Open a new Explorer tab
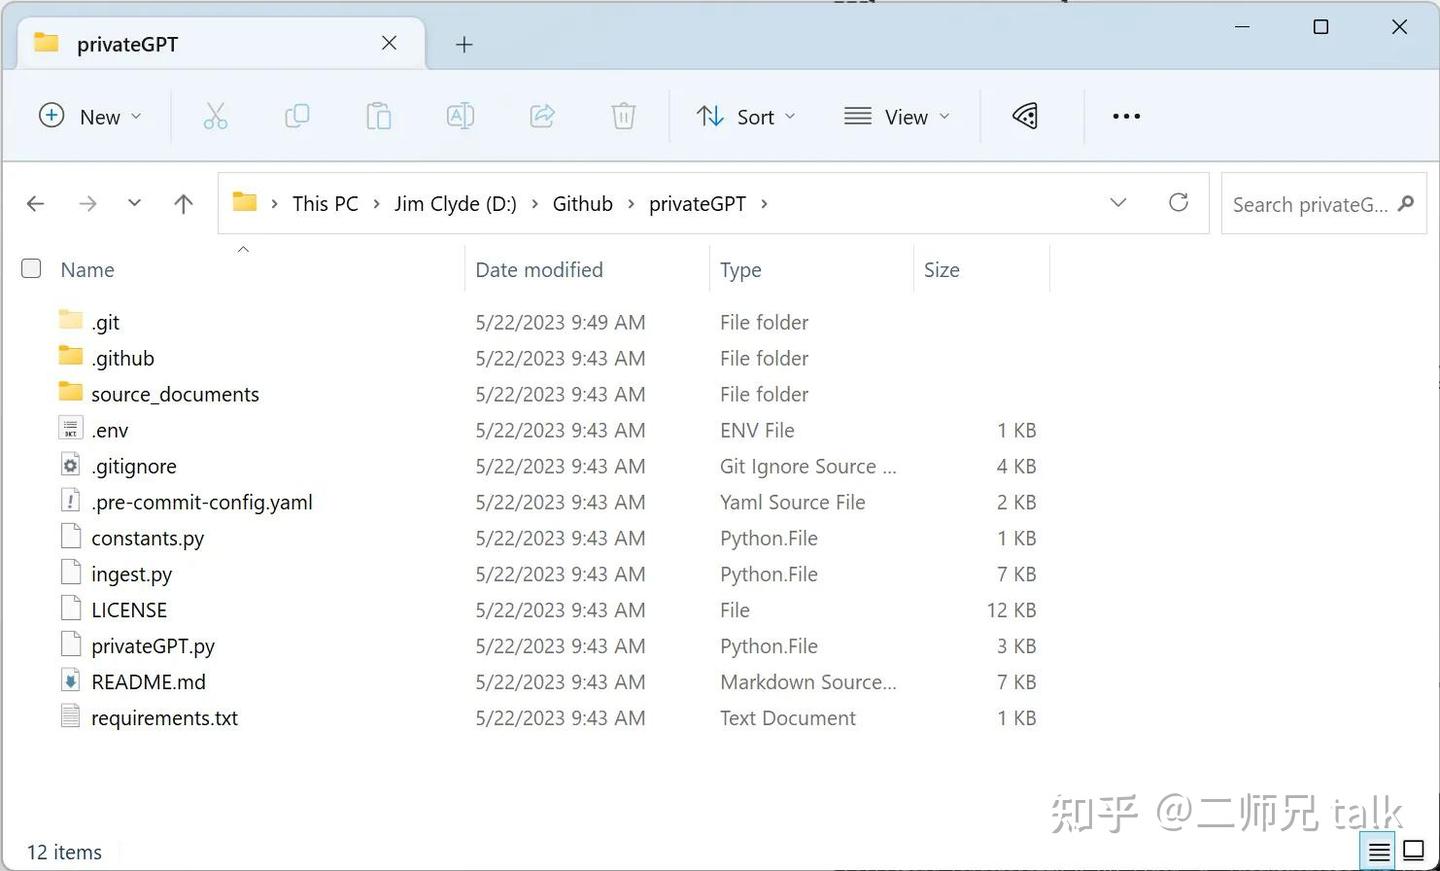The image size is (1440, 871). (463, 44)
